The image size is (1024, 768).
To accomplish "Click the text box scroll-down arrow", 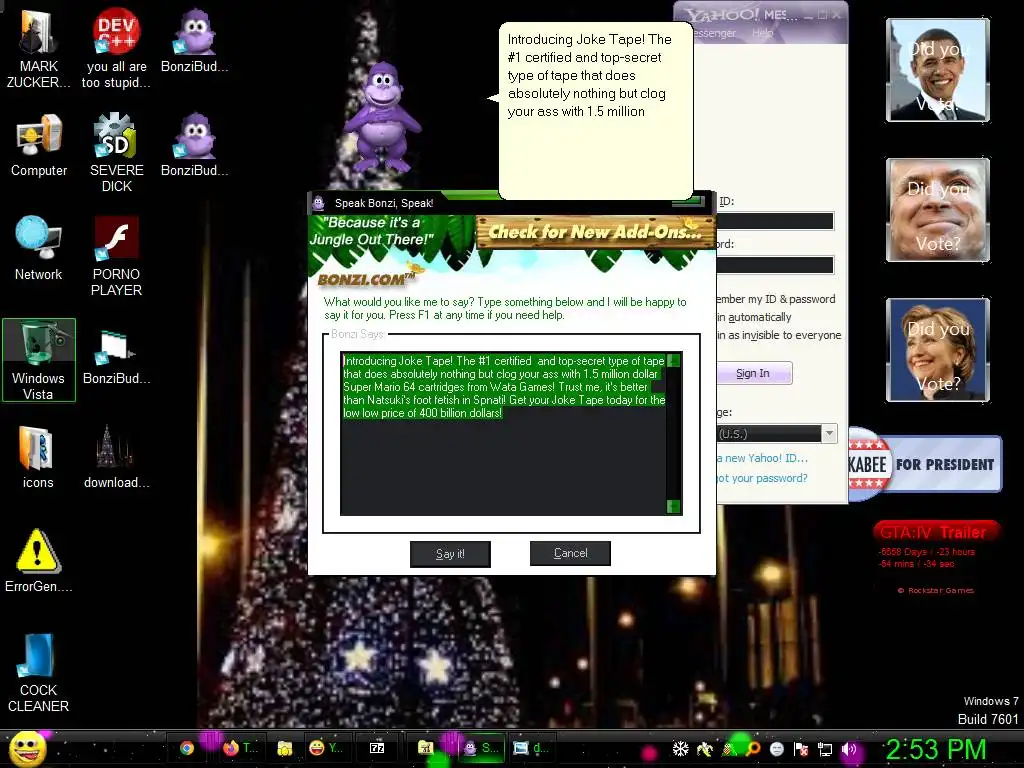I will 674,507.
